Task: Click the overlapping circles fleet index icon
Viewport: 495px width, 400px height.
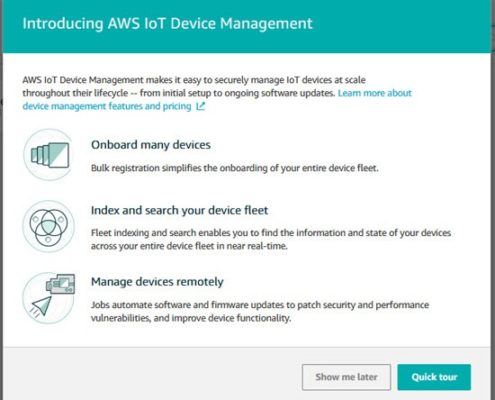Action: (x=49, y=226)
